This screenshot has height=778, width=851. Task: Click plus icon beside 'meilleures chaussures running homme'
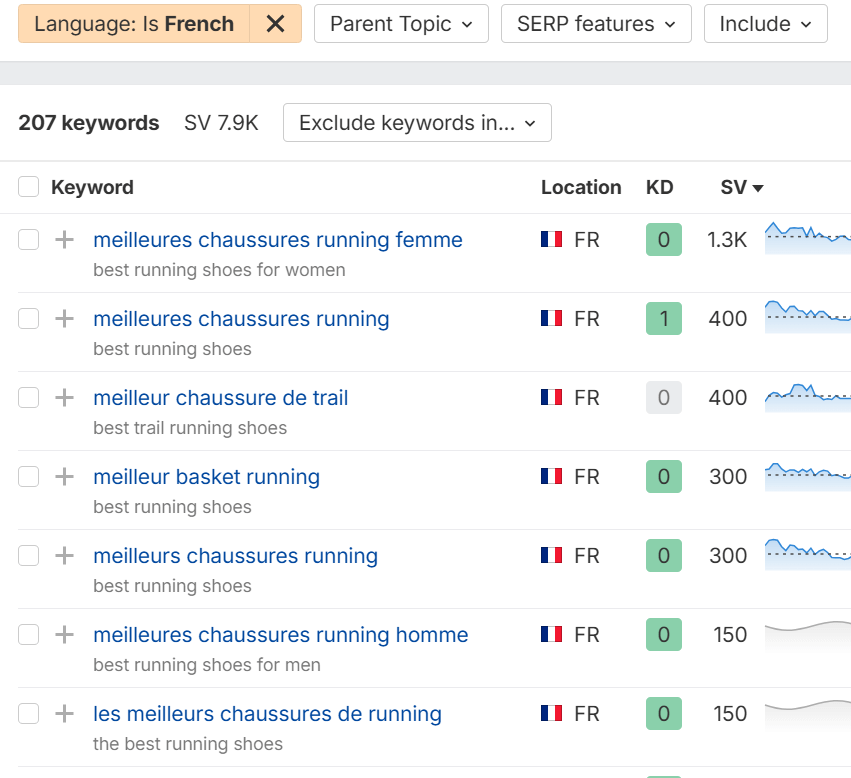(x=64, y=635)
